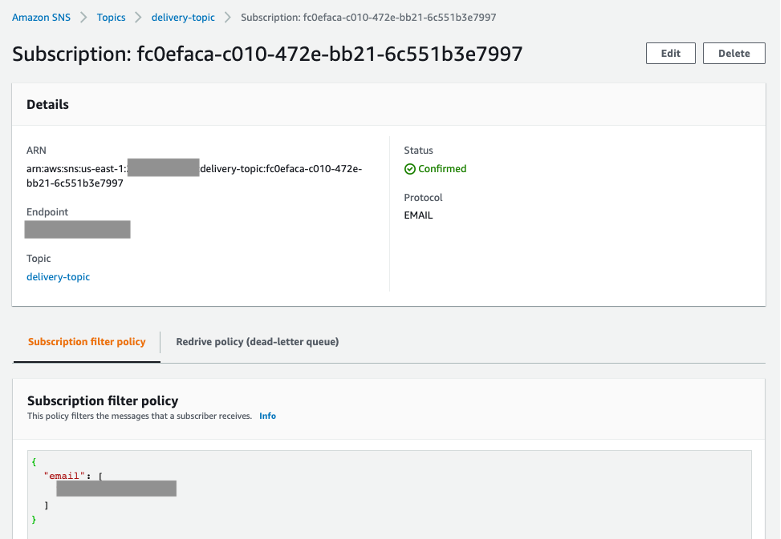Switch to Redrive policy (dead-letter queue) tab

pos(258,342)
